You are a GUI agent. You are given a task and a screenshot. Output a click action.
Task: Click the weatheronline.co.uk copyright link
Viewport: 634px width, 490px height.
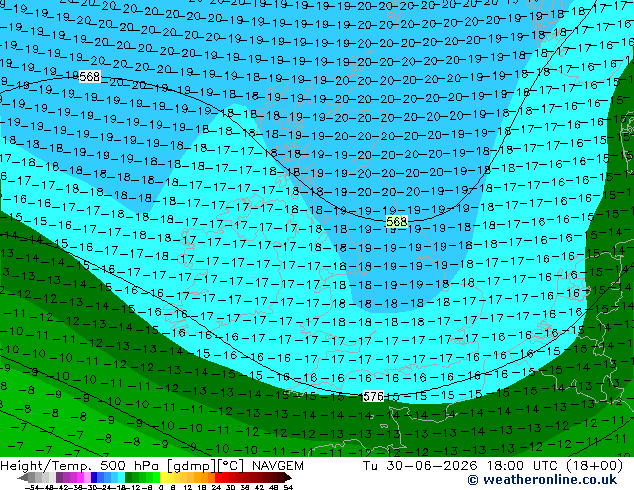[542, 480]
